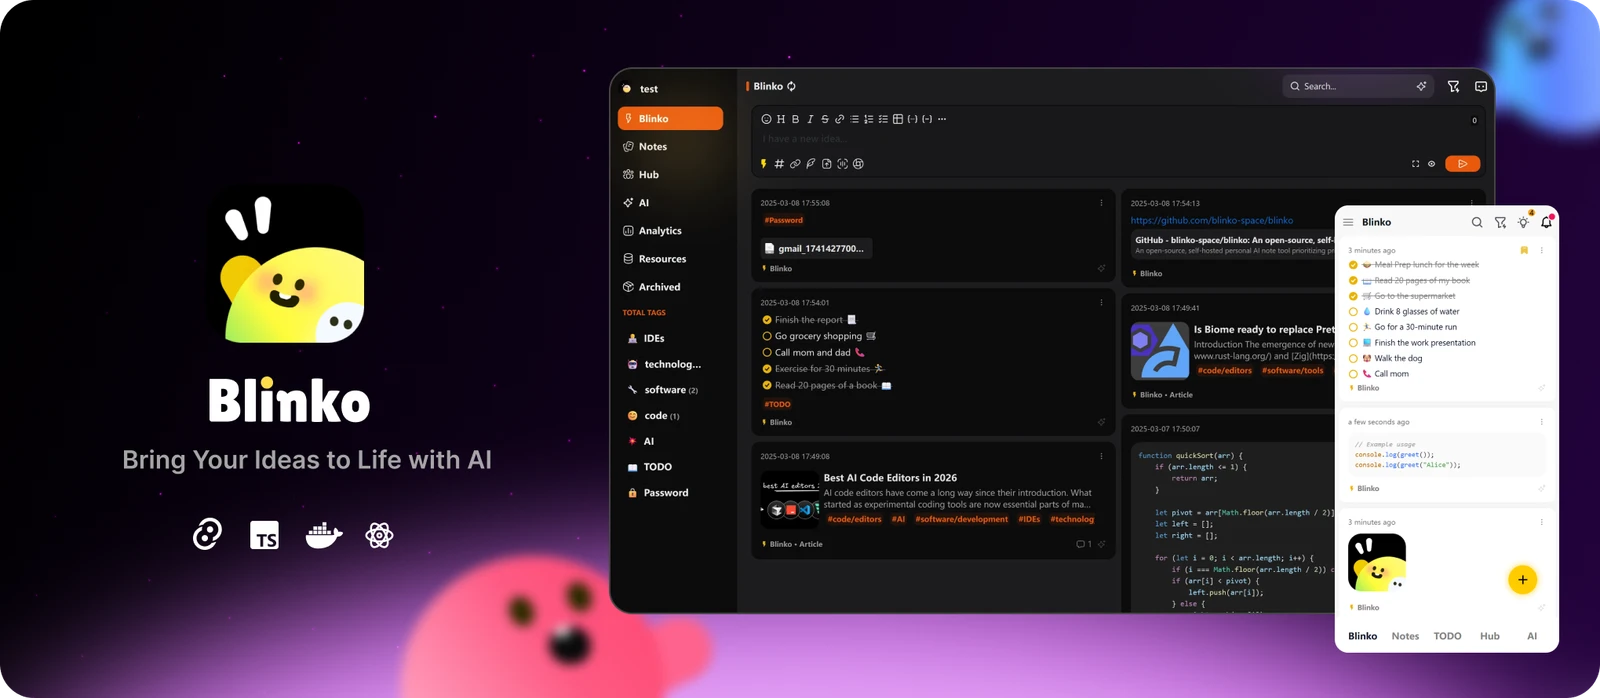The image size is (1600, 698).
Task: Uncheck 'Finish the report' task
Action: coord(767,320)
